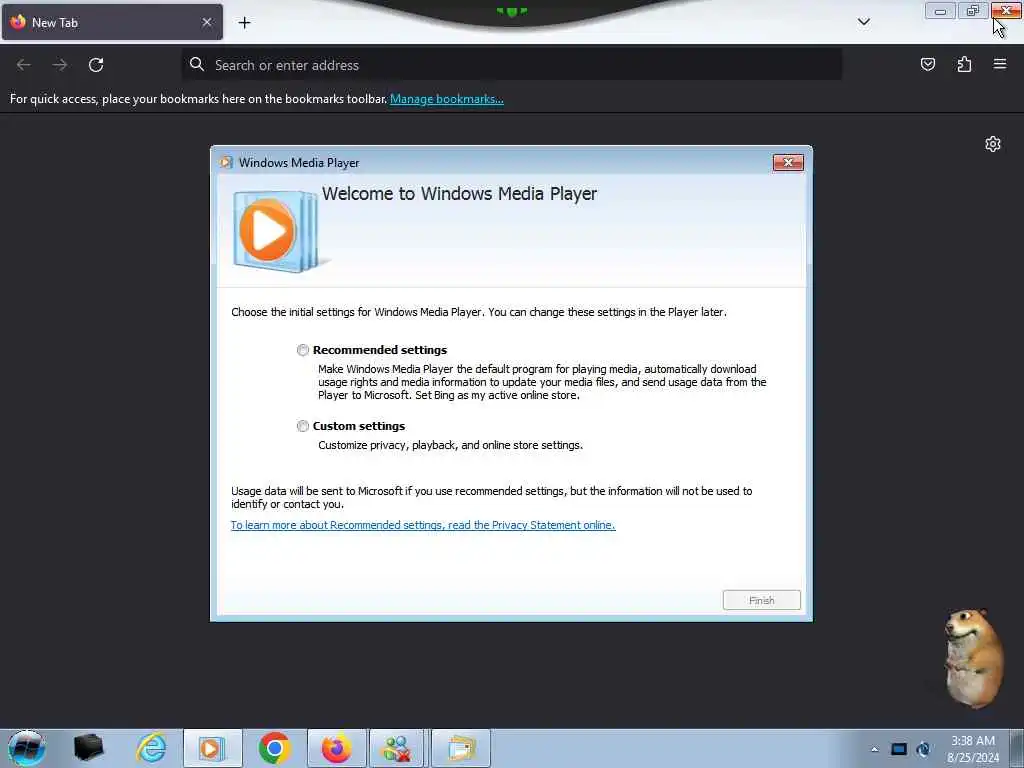Click the monitor icon in system tray
Image resolution: width=1024 pixels, height=768 pixels.
click(x=899, y=750)
